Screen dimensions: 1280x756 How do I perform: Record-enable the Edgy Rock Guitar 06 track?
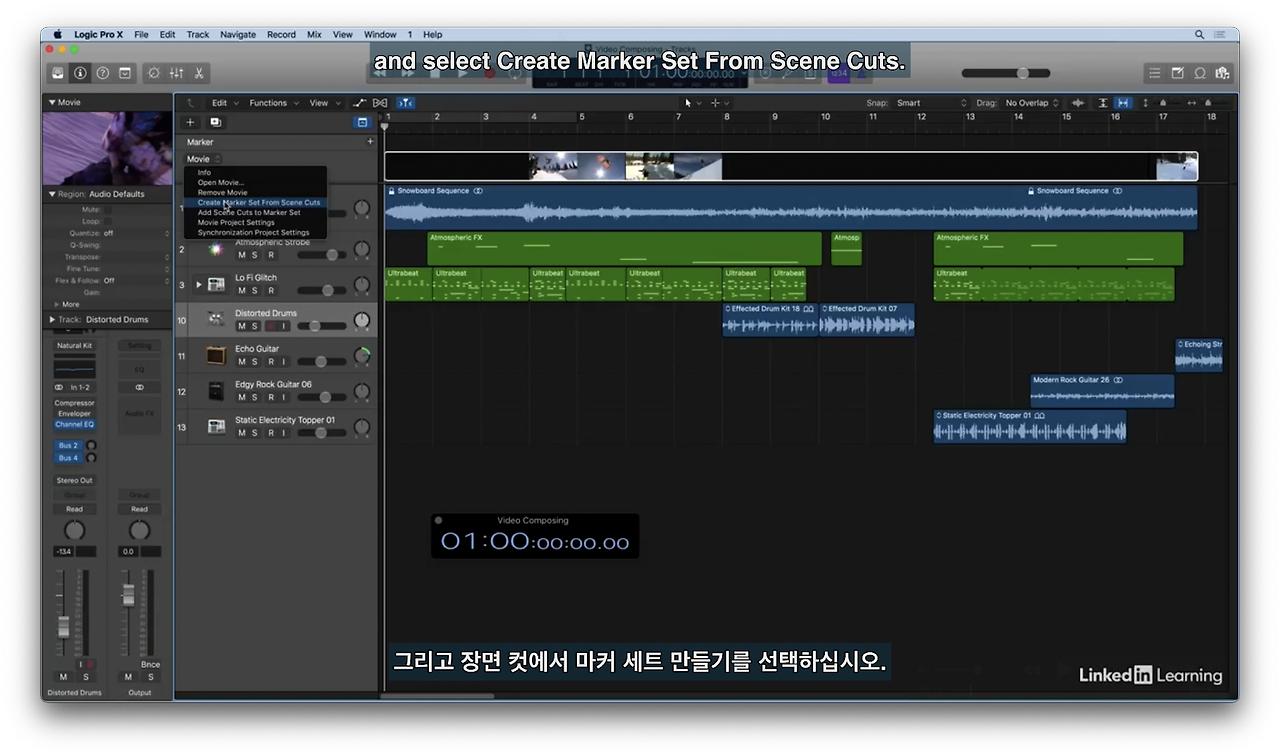tap(270, 397)
